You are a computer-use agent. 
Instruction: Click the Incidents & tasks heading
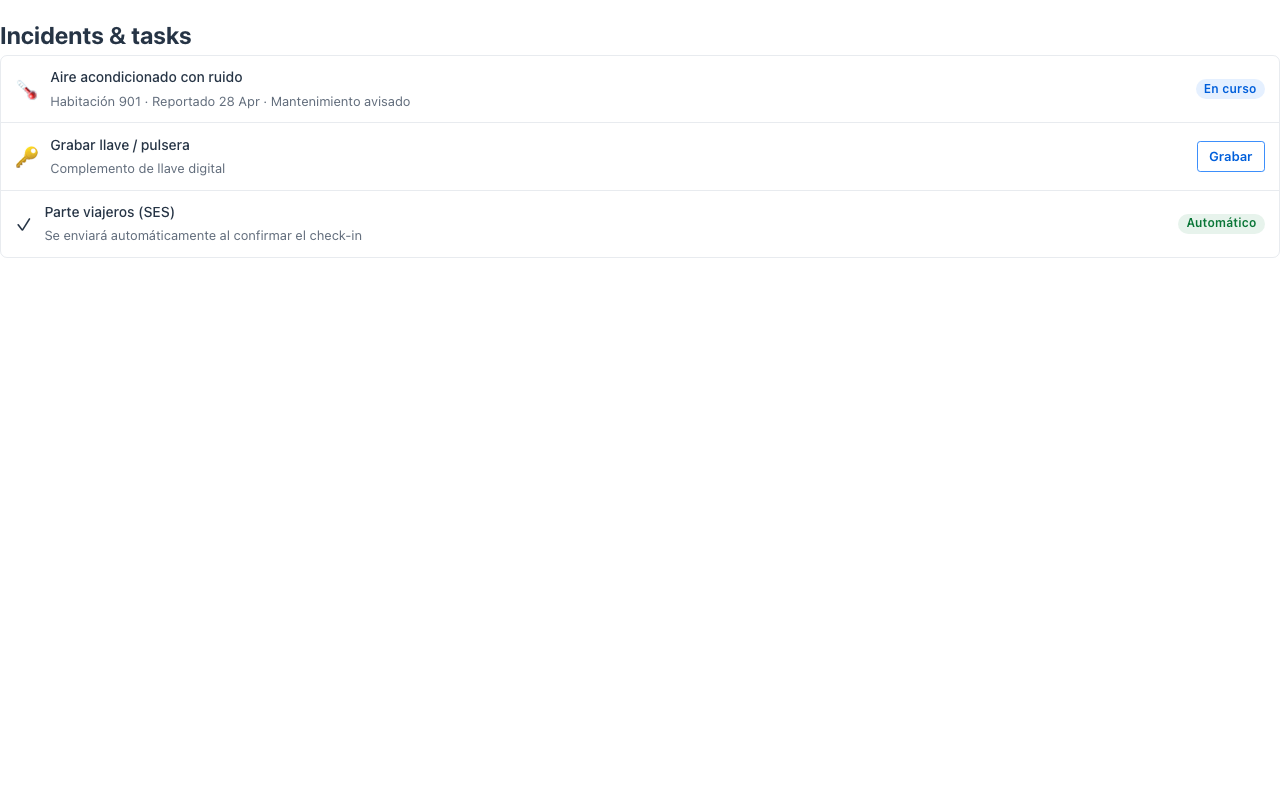(96, 36)
